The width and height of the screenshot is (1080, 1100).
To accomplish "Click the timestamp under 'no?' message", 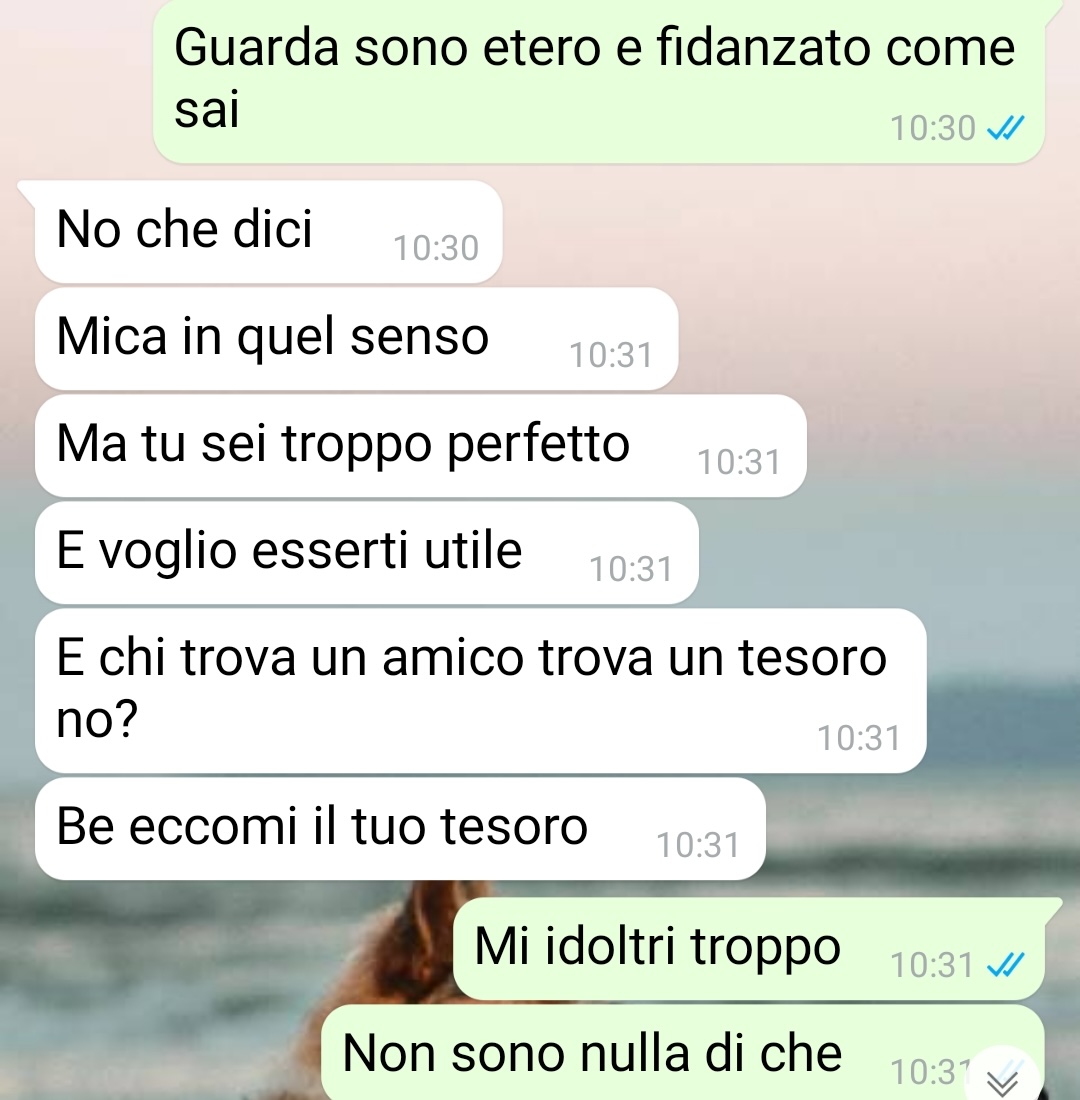I will [859, 738].
